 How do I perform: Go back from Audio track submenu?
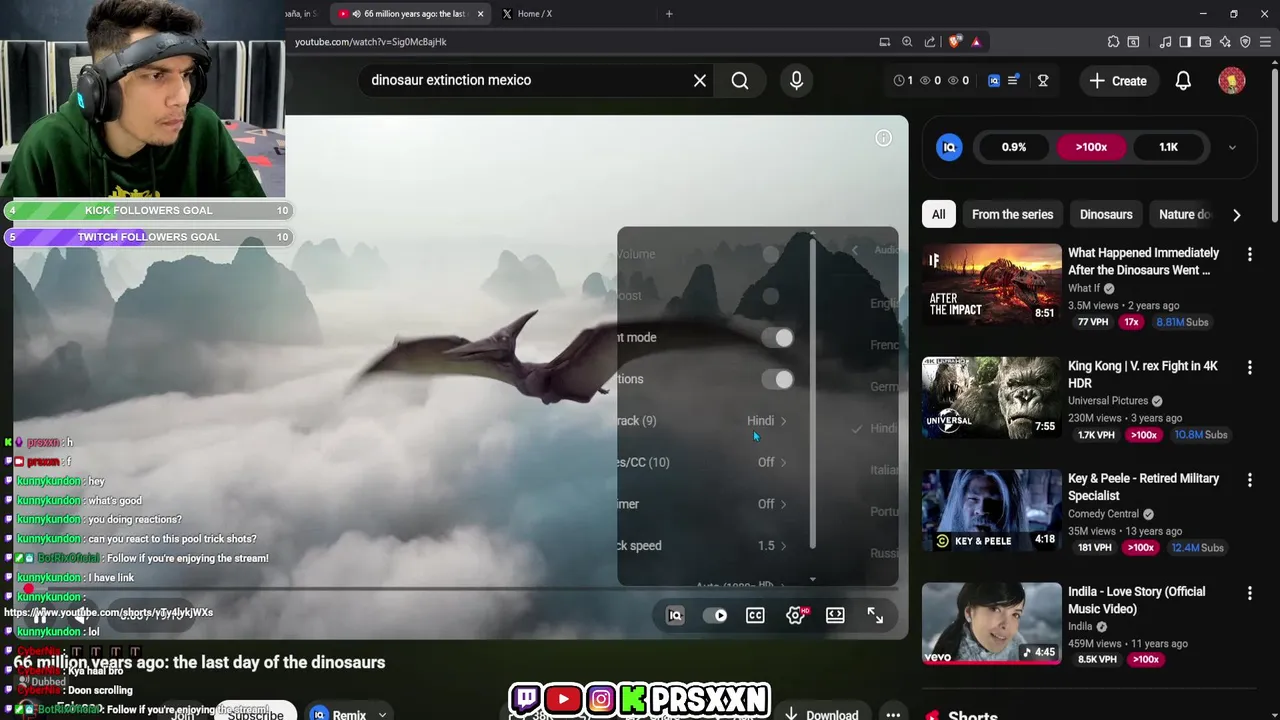coord(855,250)
